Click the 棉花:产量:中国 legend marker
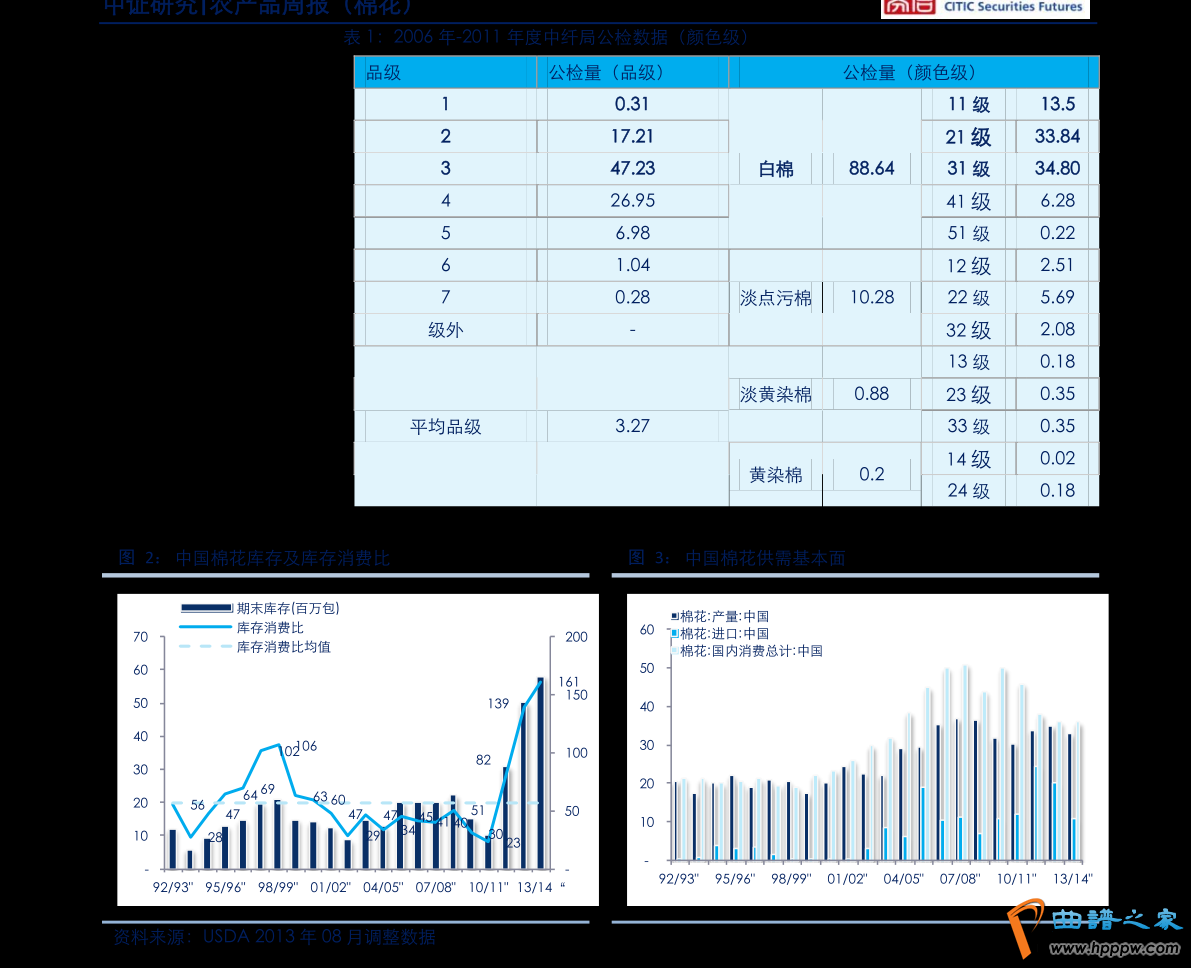The image size is (1191, 968). pyautogui.click(x=675, y=617)
